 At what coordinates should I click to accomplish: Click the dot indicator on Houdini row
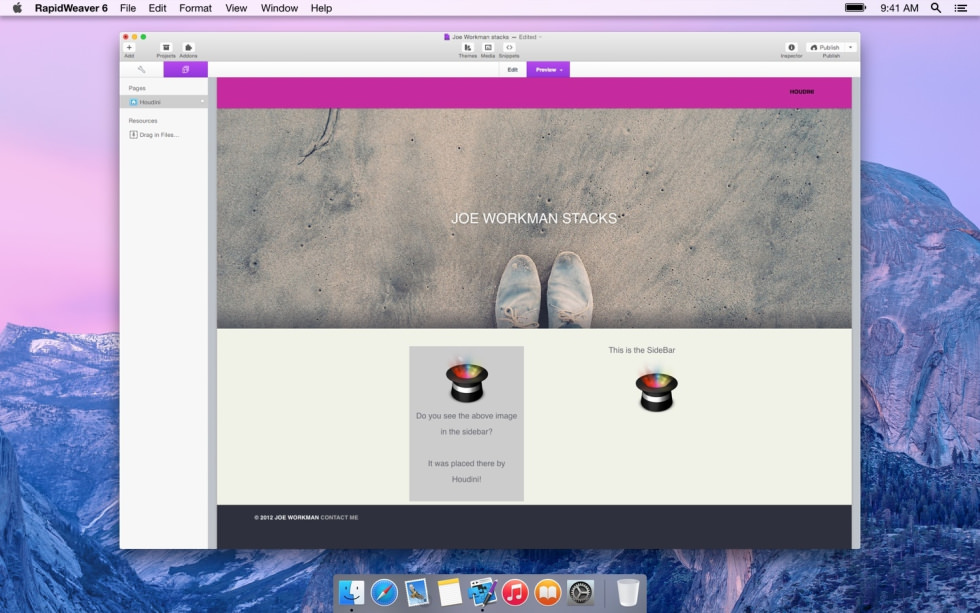pyautogui.click(x=202, y=102)
